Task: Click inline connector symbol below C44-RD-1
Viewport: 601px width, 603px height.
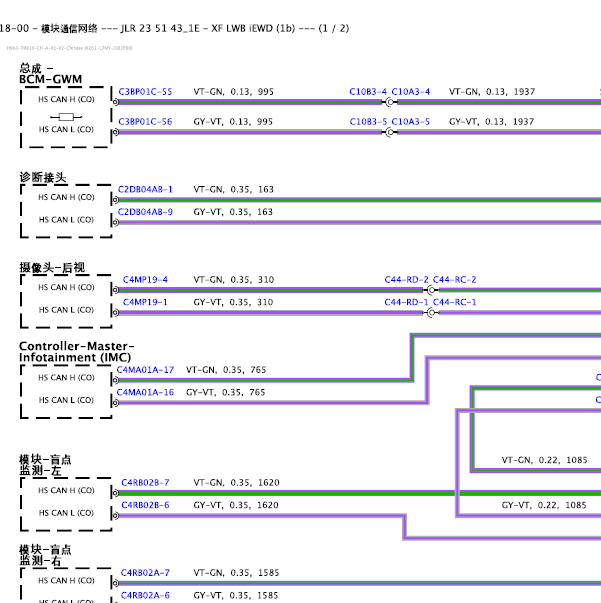Action: click(431, 313)
